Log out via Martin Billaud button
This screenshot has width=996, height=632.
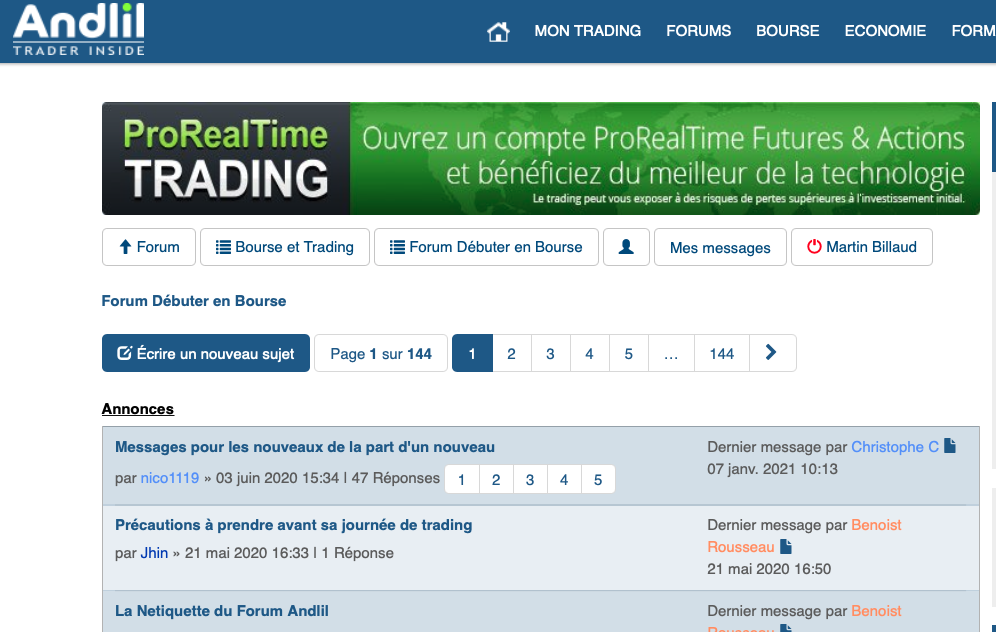tap(861, 247)
